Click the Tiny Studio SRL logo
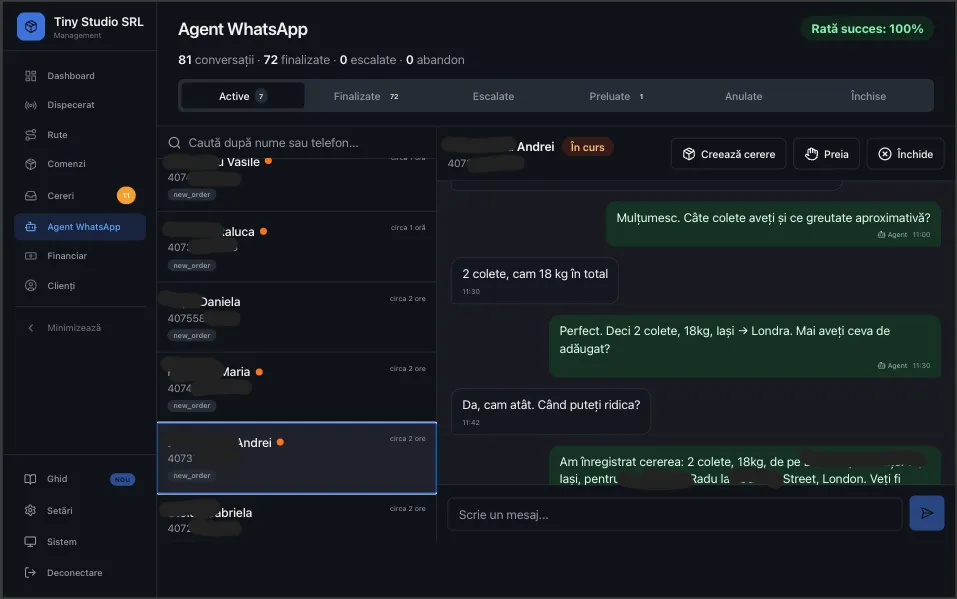 (x=30, y=26)
